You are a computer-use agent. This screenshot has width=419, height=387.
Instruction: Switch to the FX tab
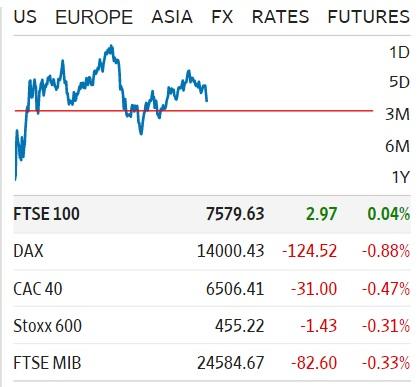(222, 17)
